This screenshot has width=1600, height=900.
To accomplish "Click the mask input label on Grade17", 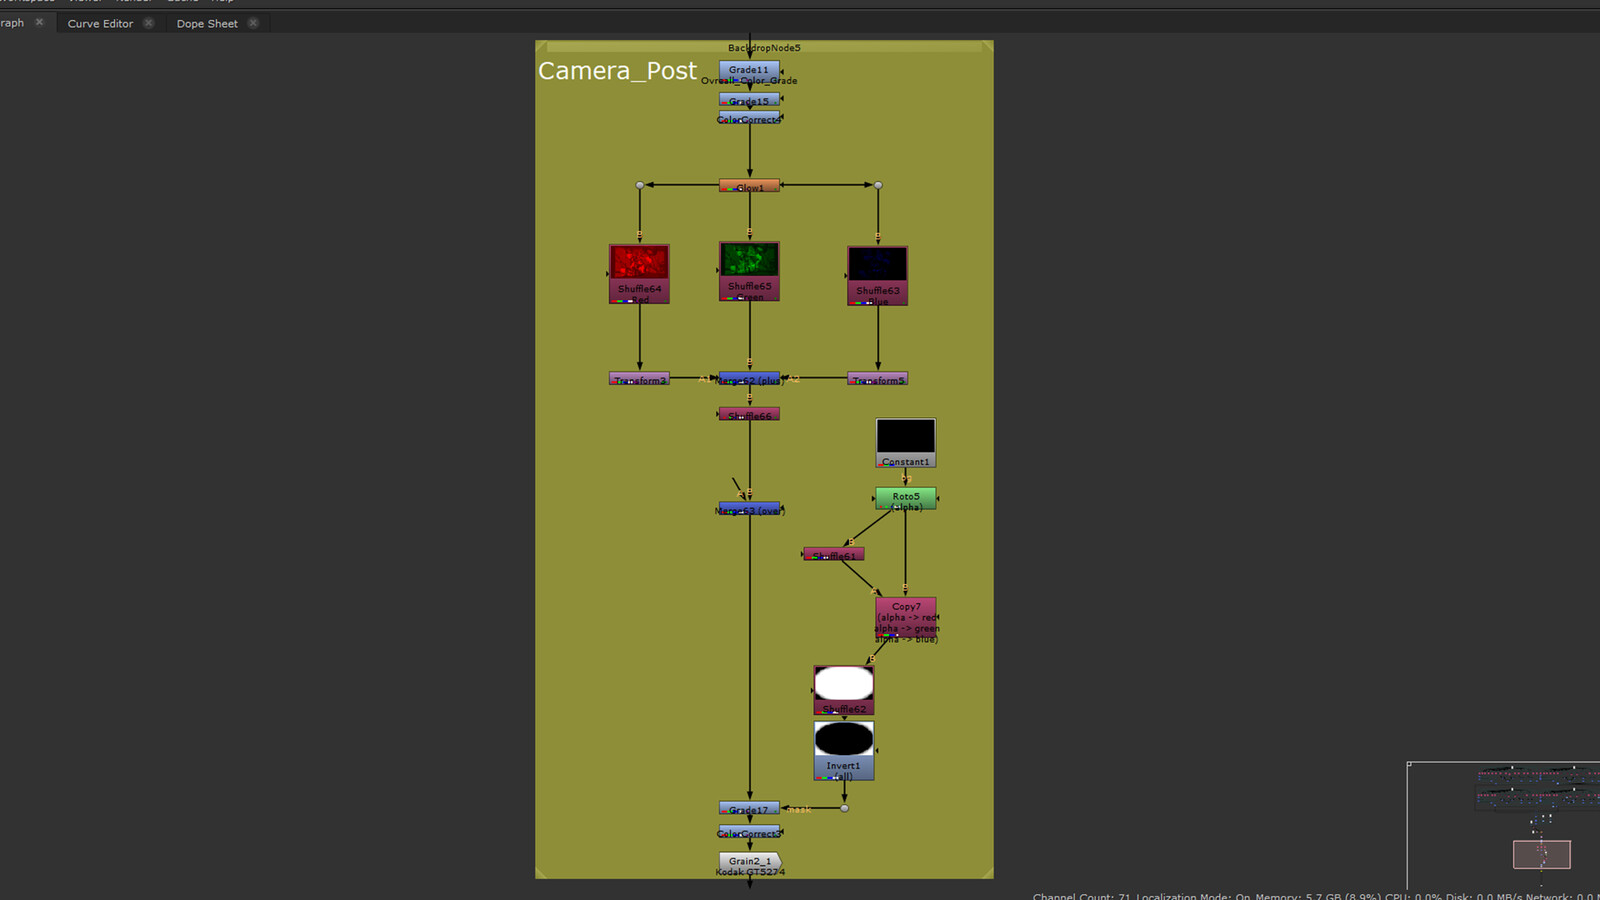I will click(798, 809).
